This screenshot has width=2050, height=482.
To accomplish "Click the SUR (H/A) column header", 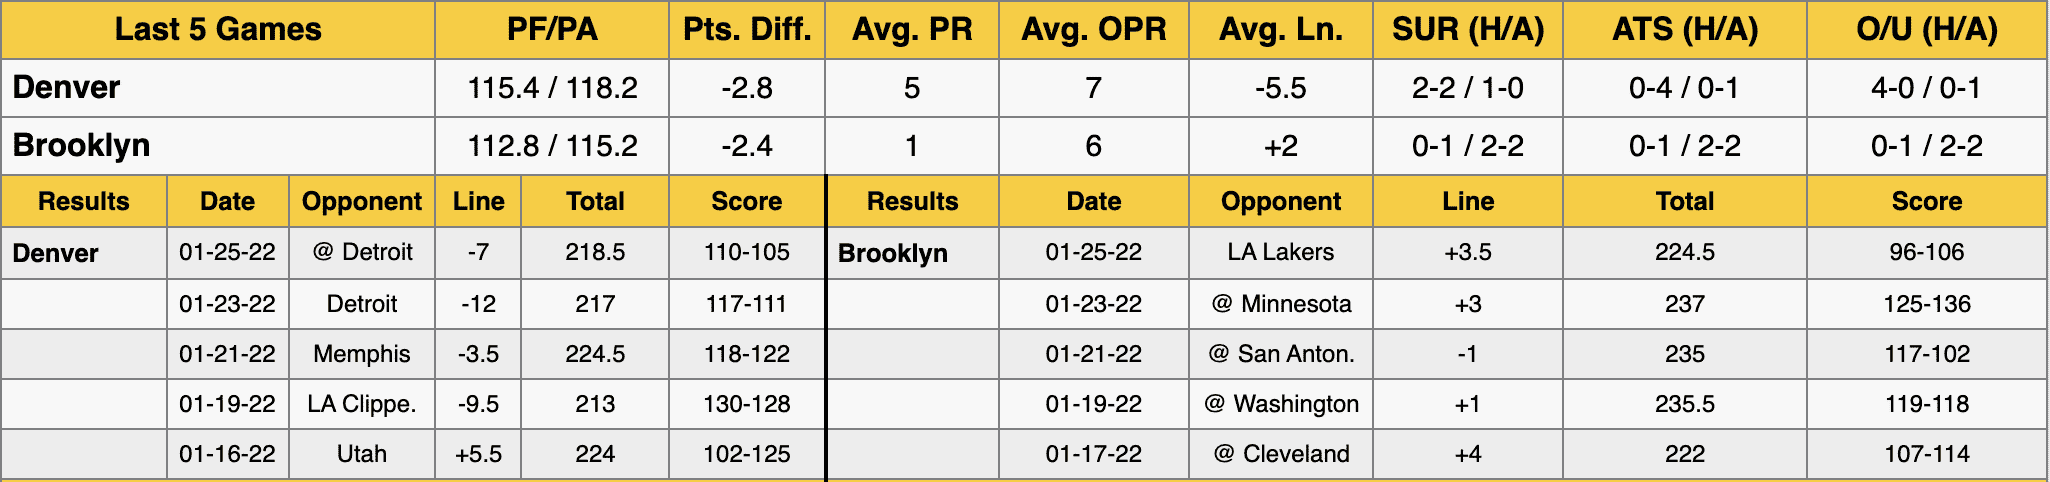I will click(x=1467, y=30).
